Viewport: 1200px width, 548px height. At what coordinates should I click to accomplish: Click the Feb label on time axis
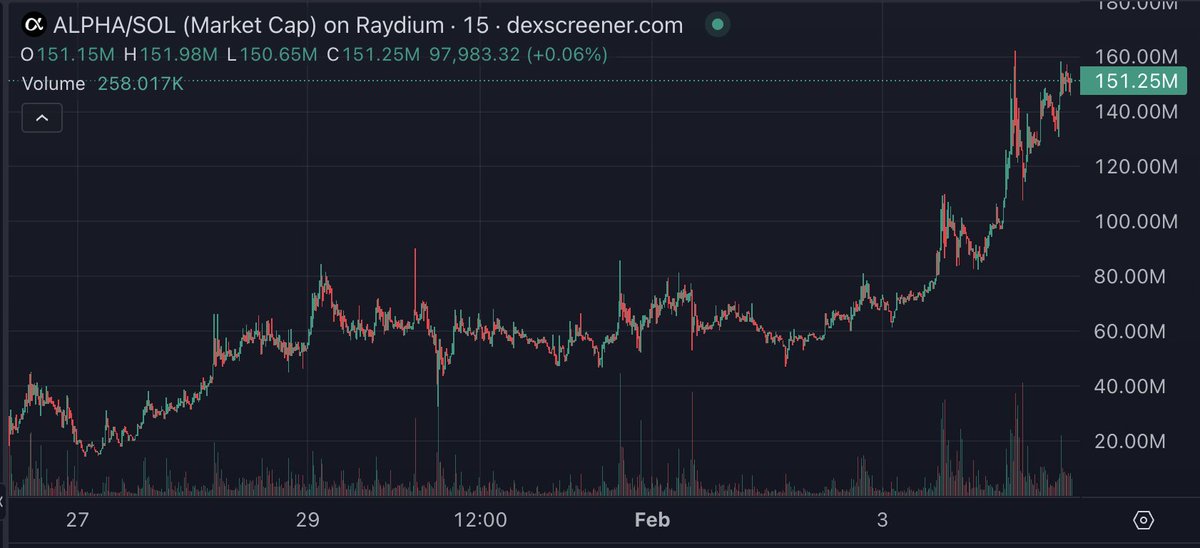pos(652,520)
